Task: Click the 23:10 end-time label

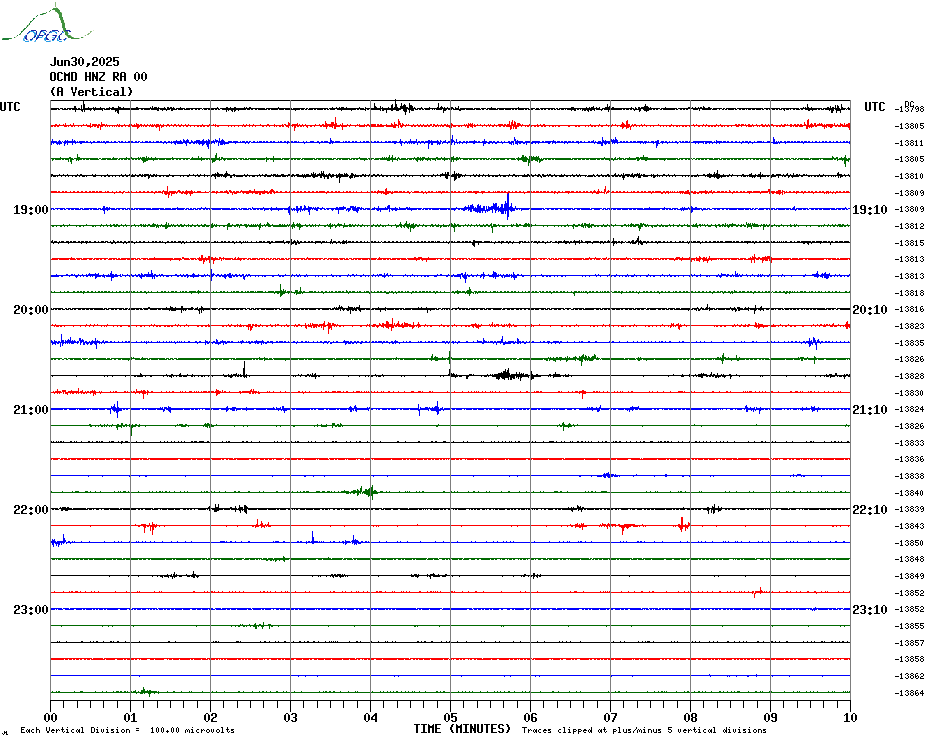Action: [x=870, y=609]
